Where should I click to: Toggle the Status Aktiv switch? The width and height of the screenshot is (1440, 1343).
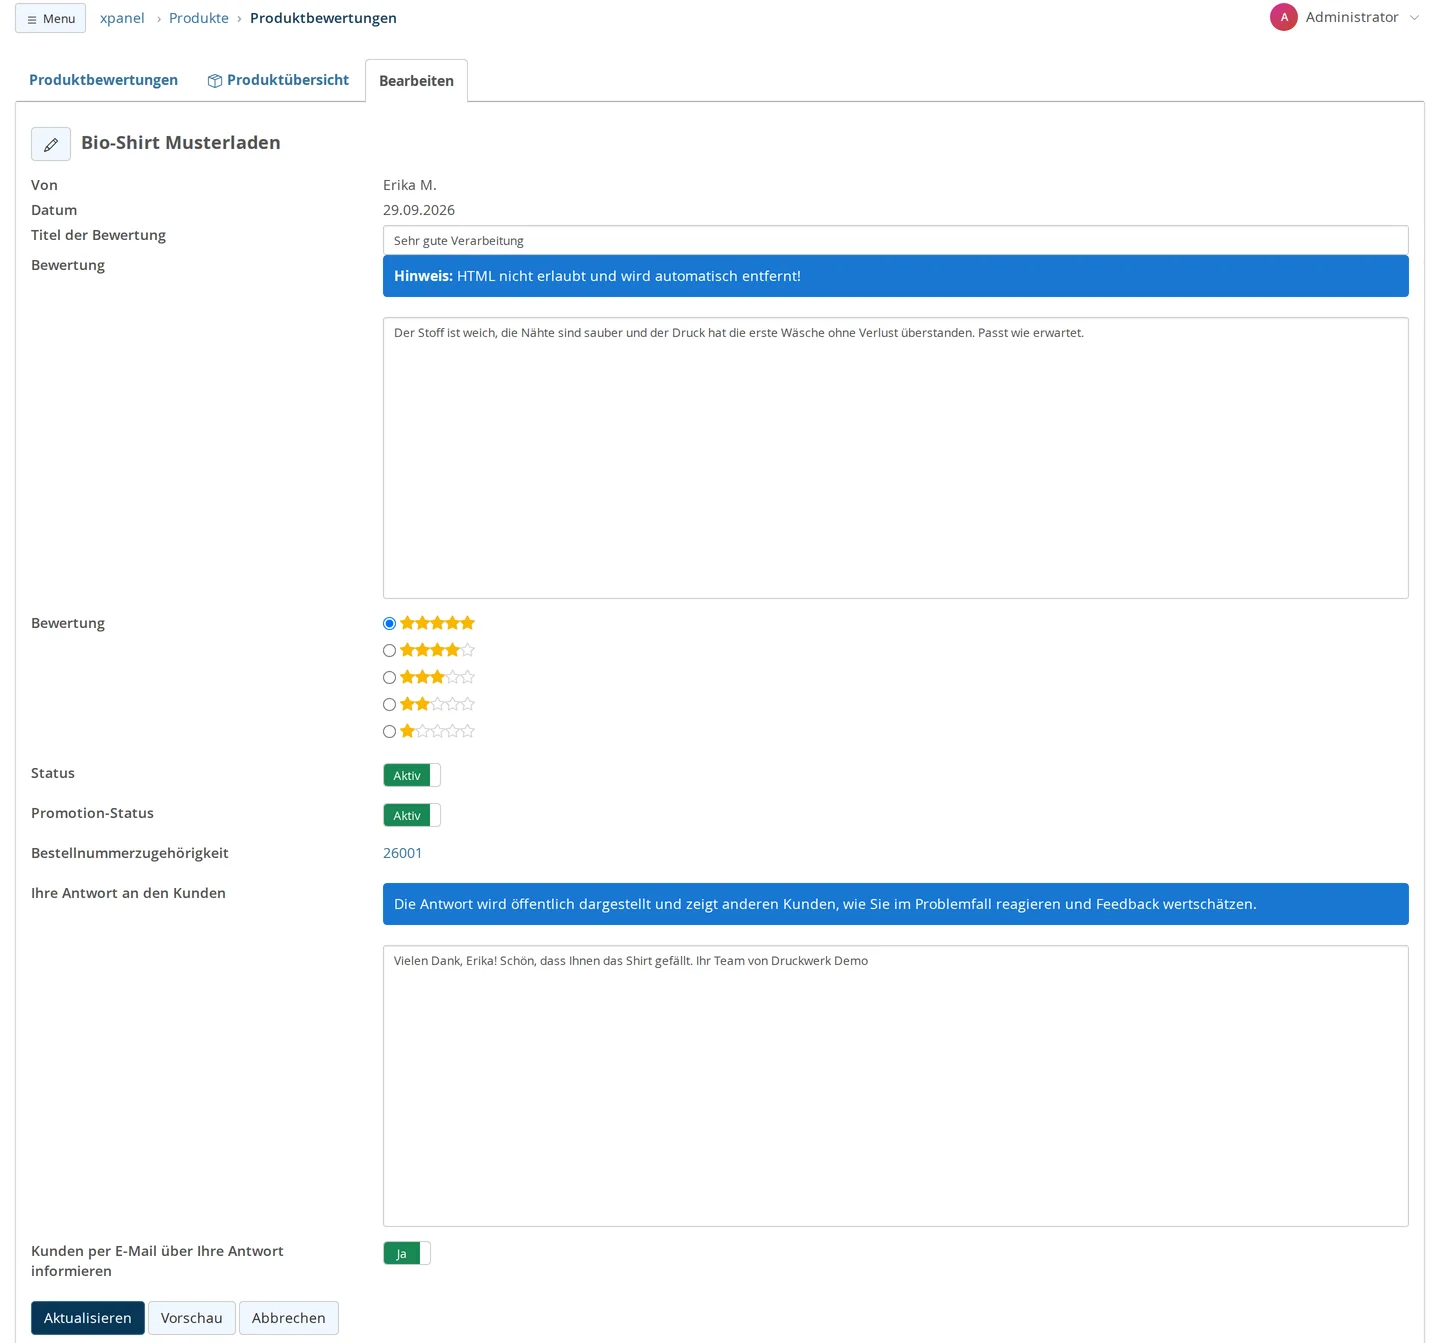[x=412, y=775]
